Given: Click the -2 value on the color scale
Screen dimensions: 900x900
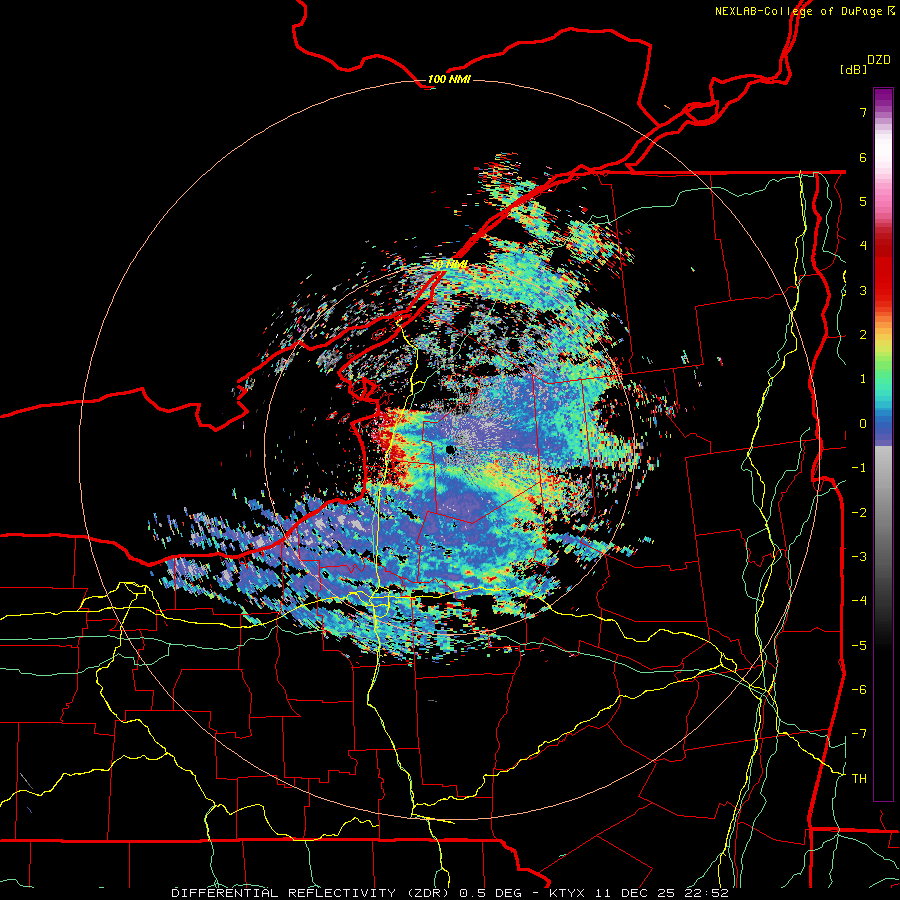Looking at the screenshot, I should 859,513.
